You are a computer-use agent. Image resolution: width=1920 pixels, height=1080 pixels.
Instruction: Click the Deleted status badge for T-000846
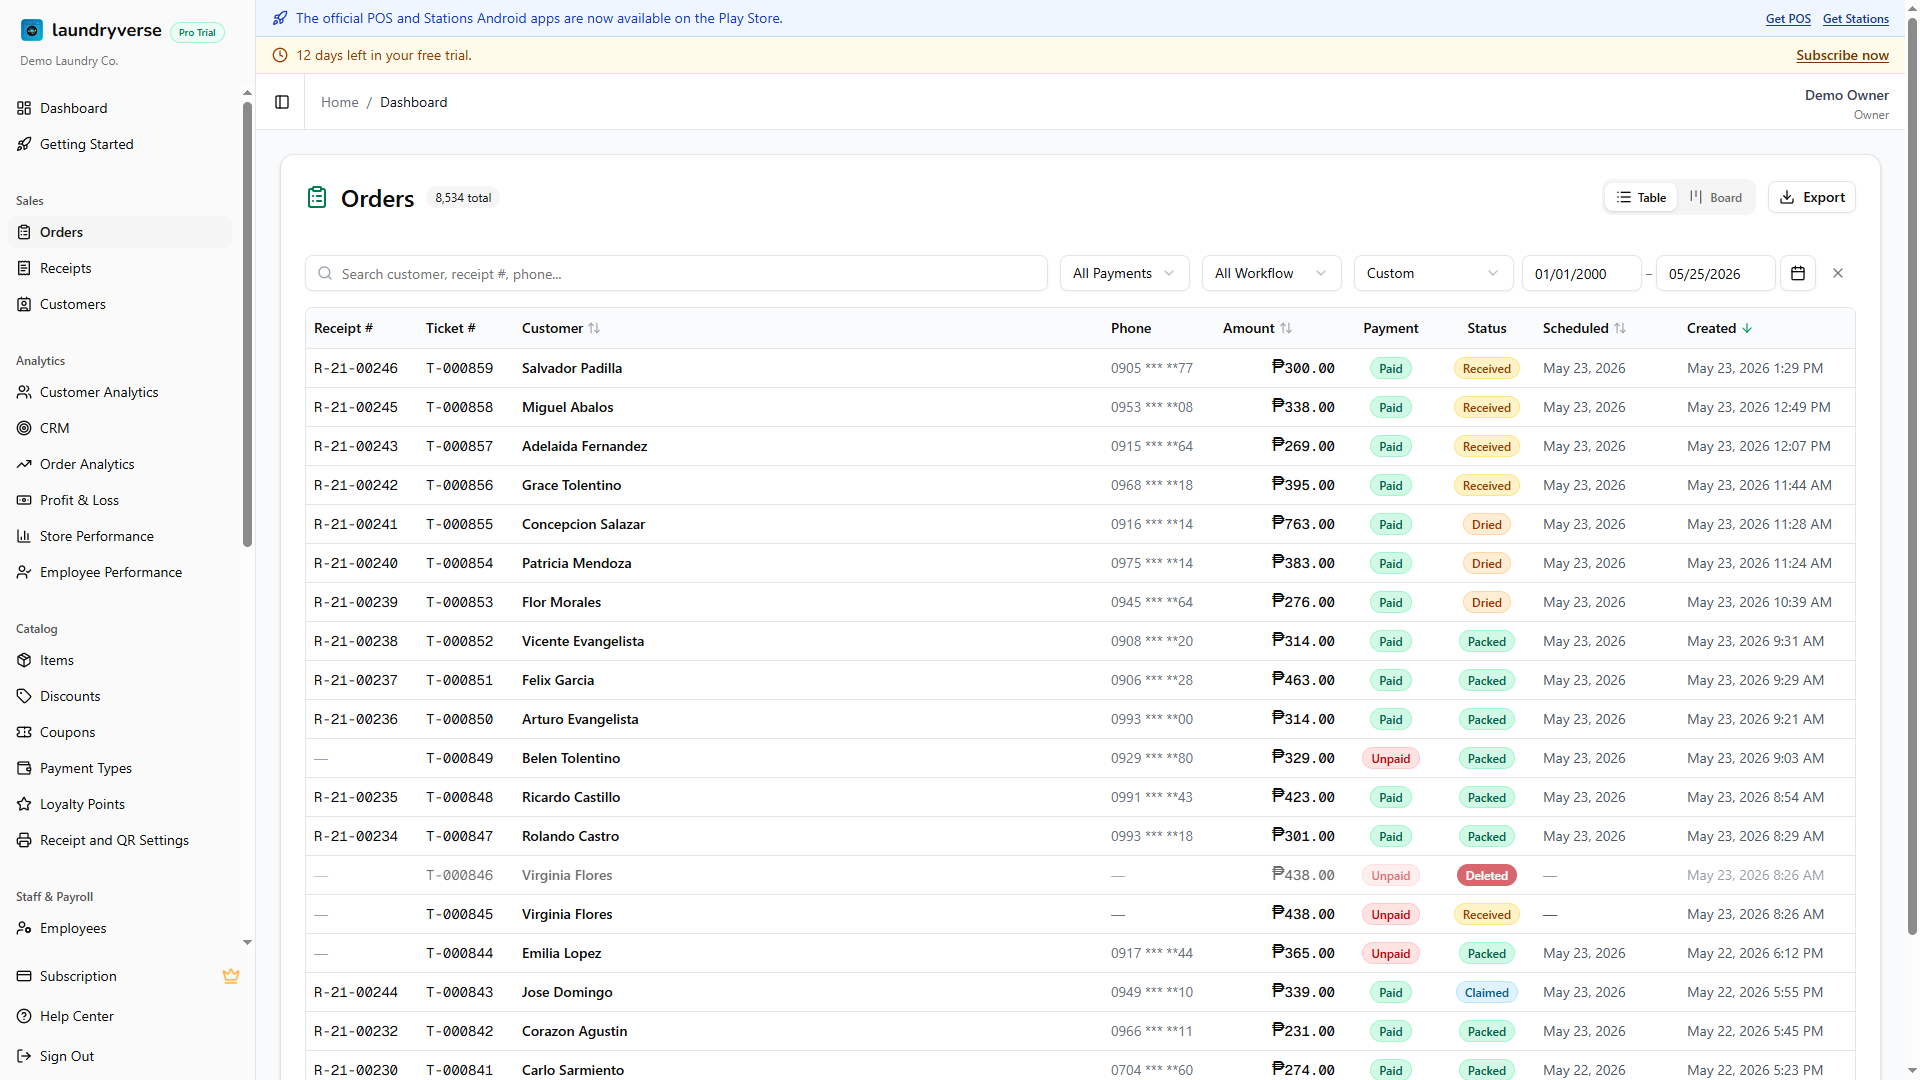[x=1486, y=875]
